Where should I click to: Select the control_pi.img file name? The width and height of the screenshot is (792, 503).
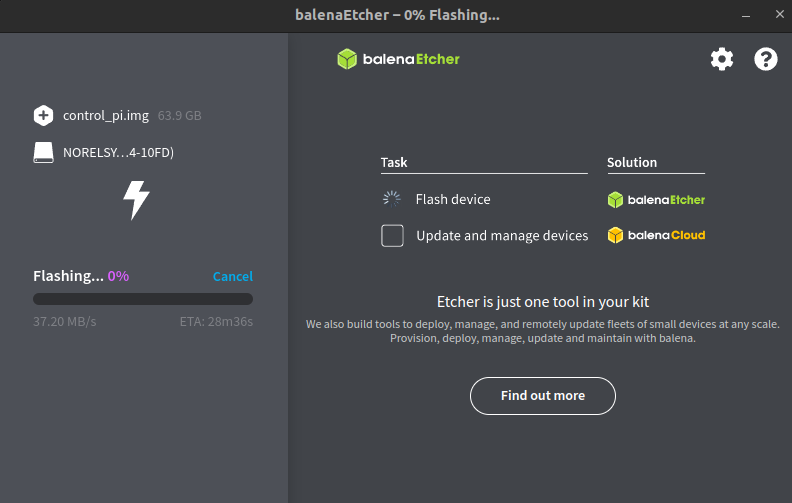pyautogui.click(x=106, y=115)
